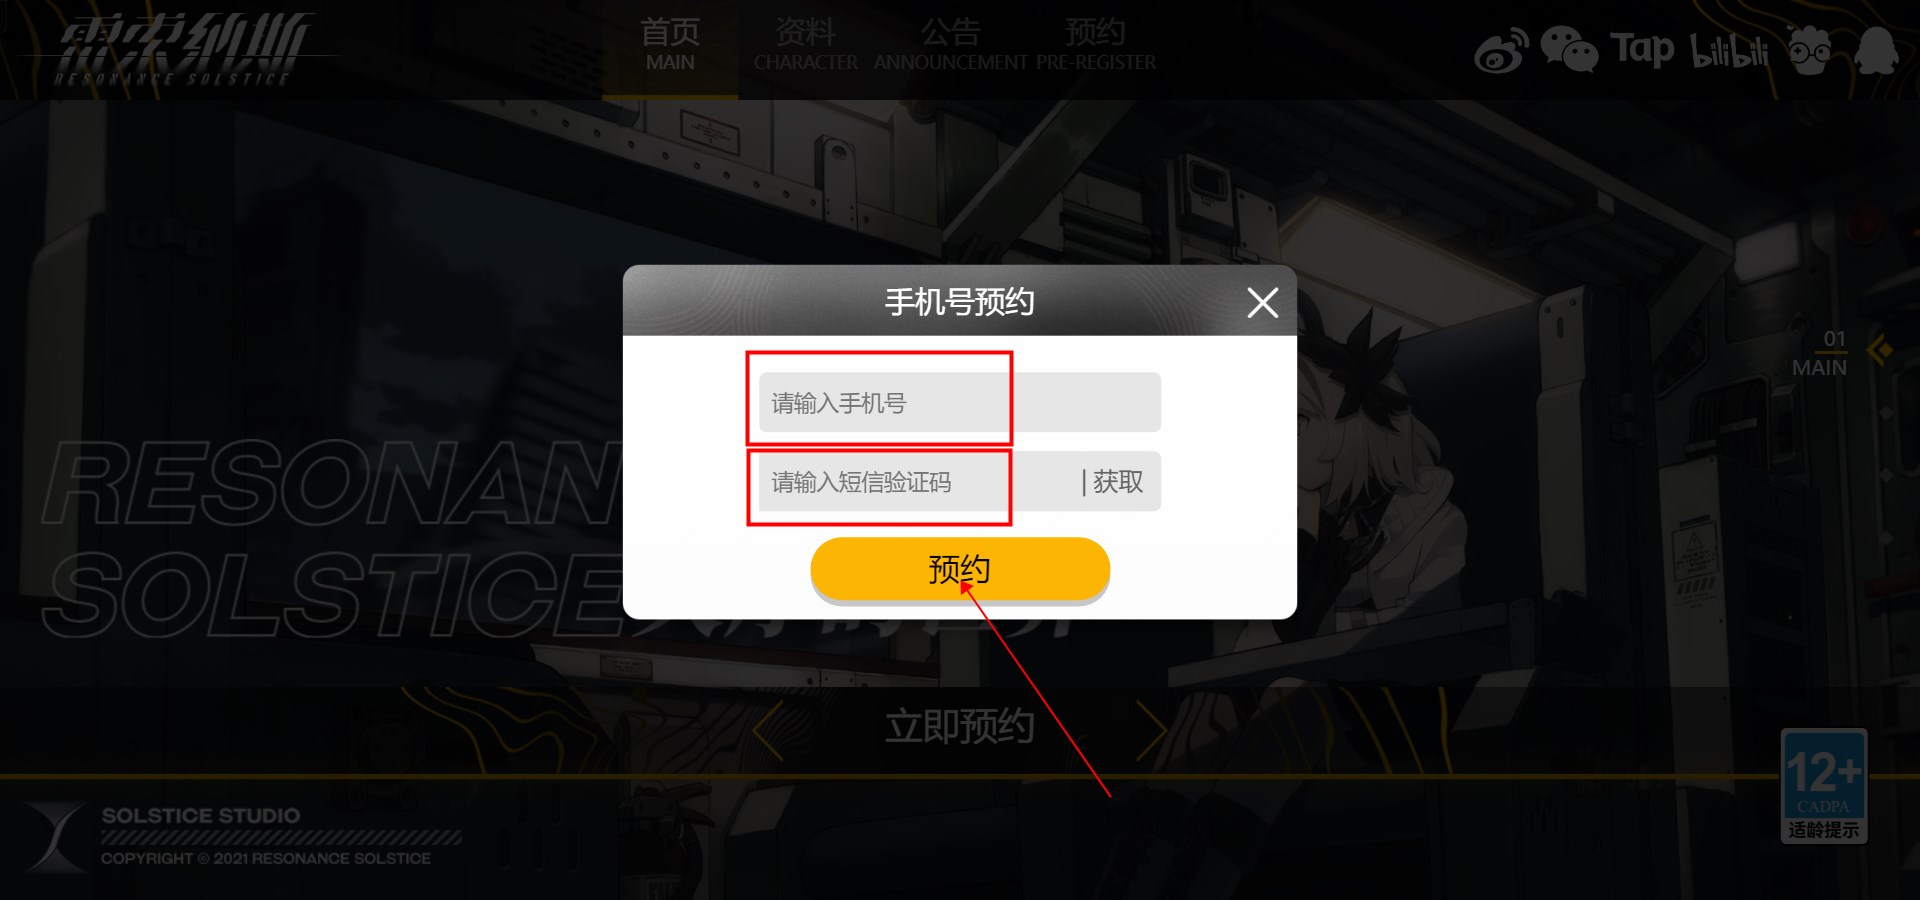Click the glasses mascot community icon
Viewport: 1920px width, 900px height.
1809,50
